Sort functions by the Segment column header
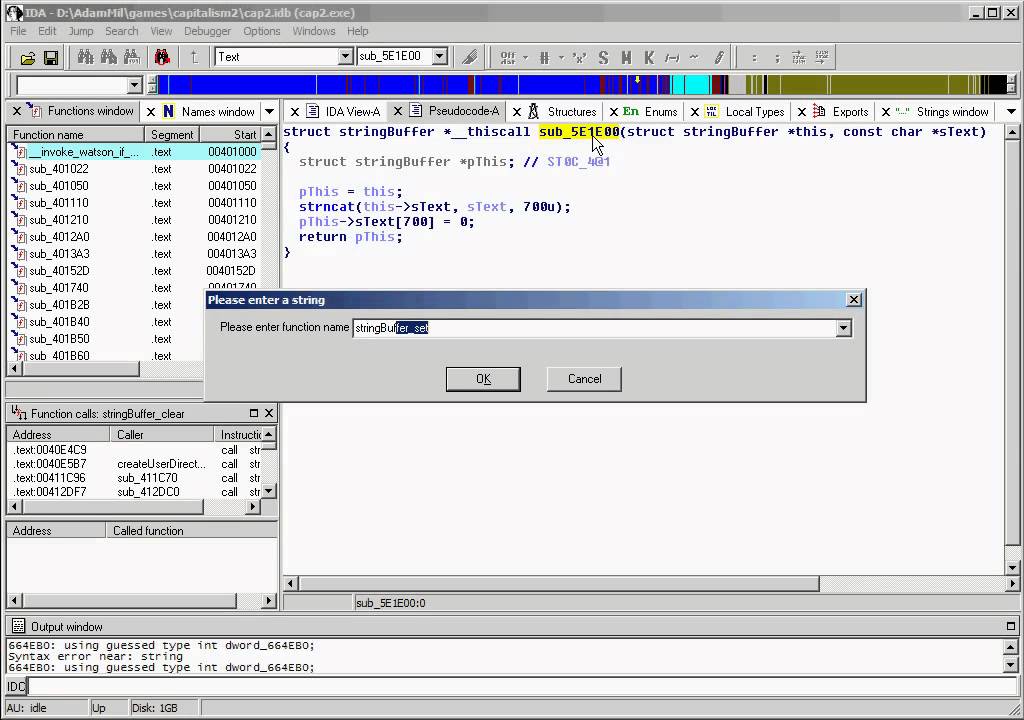Image resolution: width=1024 pixels, height=720 pixels. click(172, 135)
